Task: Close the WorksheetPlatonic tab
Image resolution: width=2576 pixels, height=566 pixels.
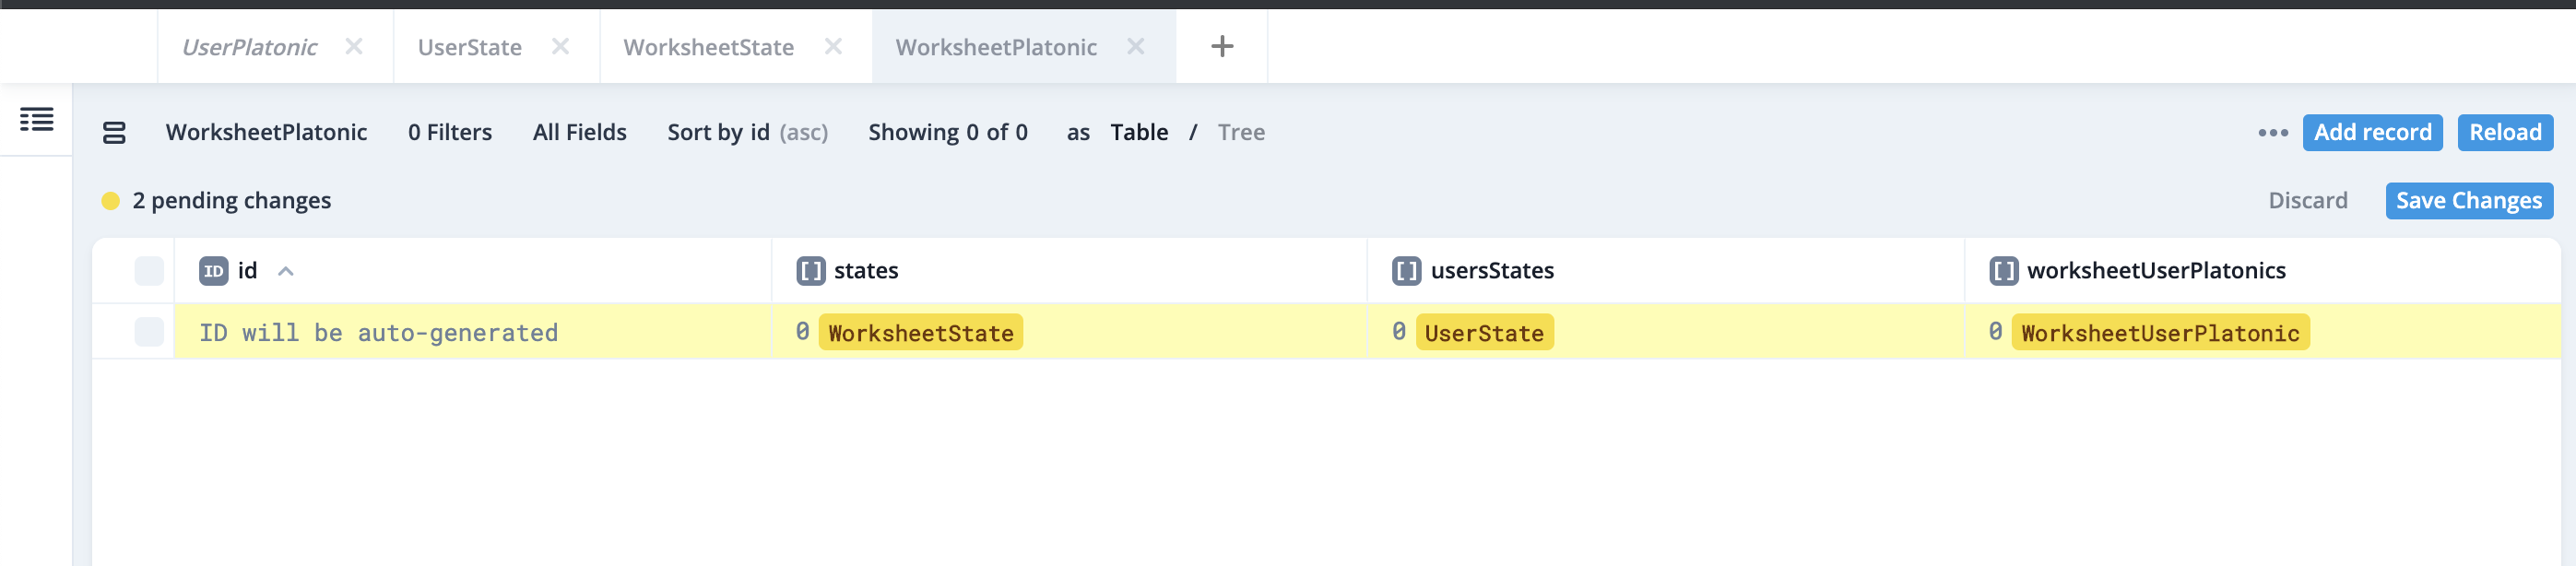Action: (x=1135, y=46)
